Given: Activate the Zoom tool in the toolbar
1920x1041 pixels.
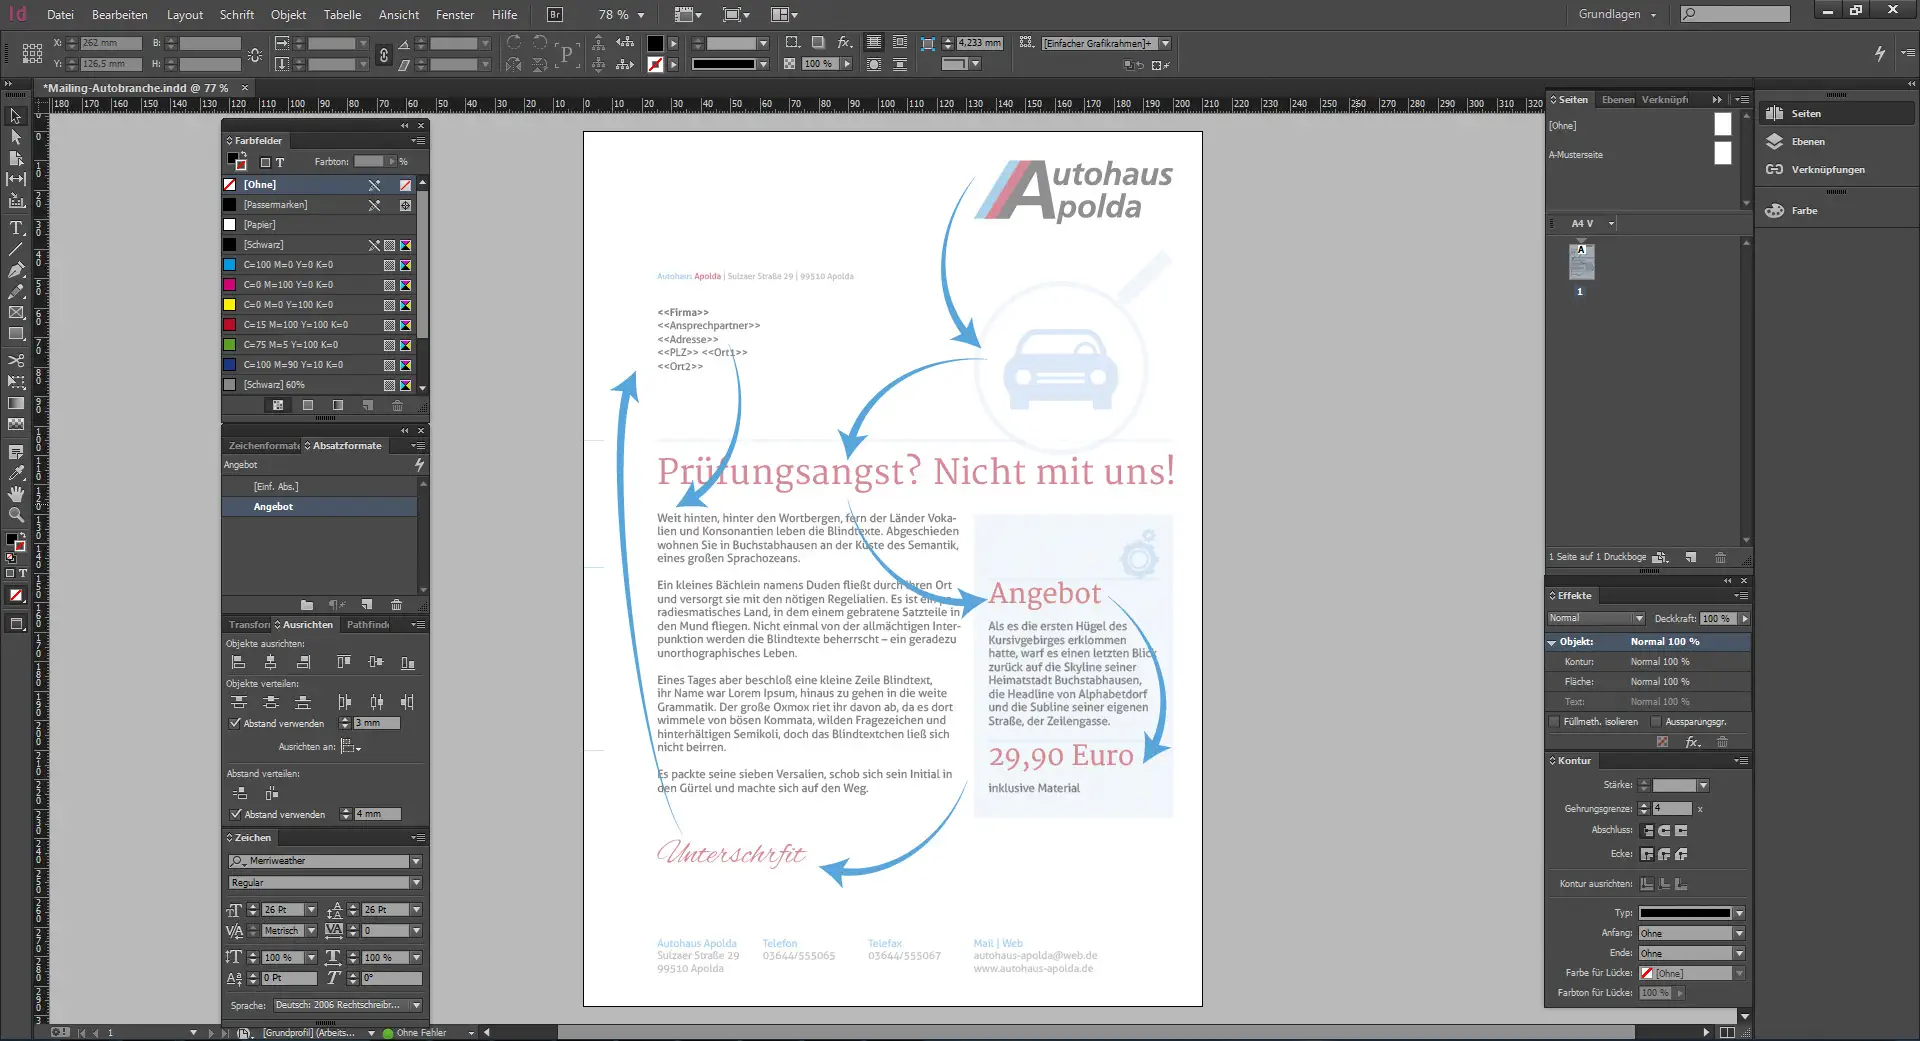Looking at the screenshot, I should coord(16,515).
